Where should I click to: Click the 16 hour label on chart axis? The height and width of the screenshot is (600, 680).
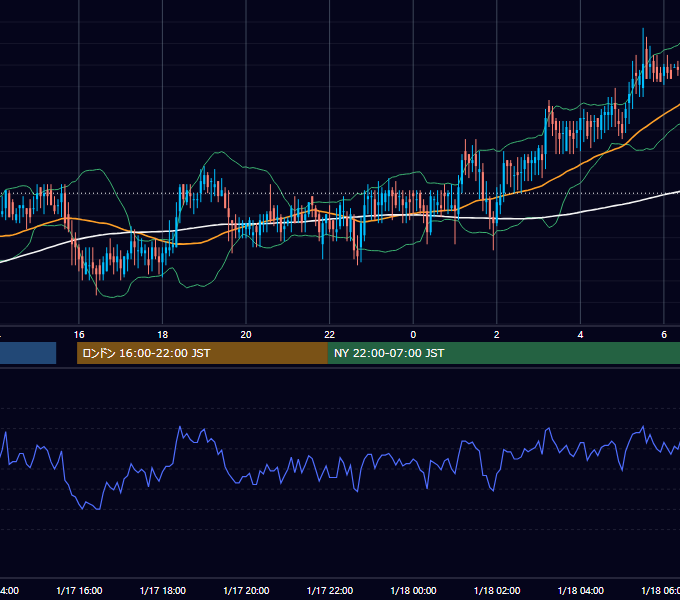click(79, 335)
